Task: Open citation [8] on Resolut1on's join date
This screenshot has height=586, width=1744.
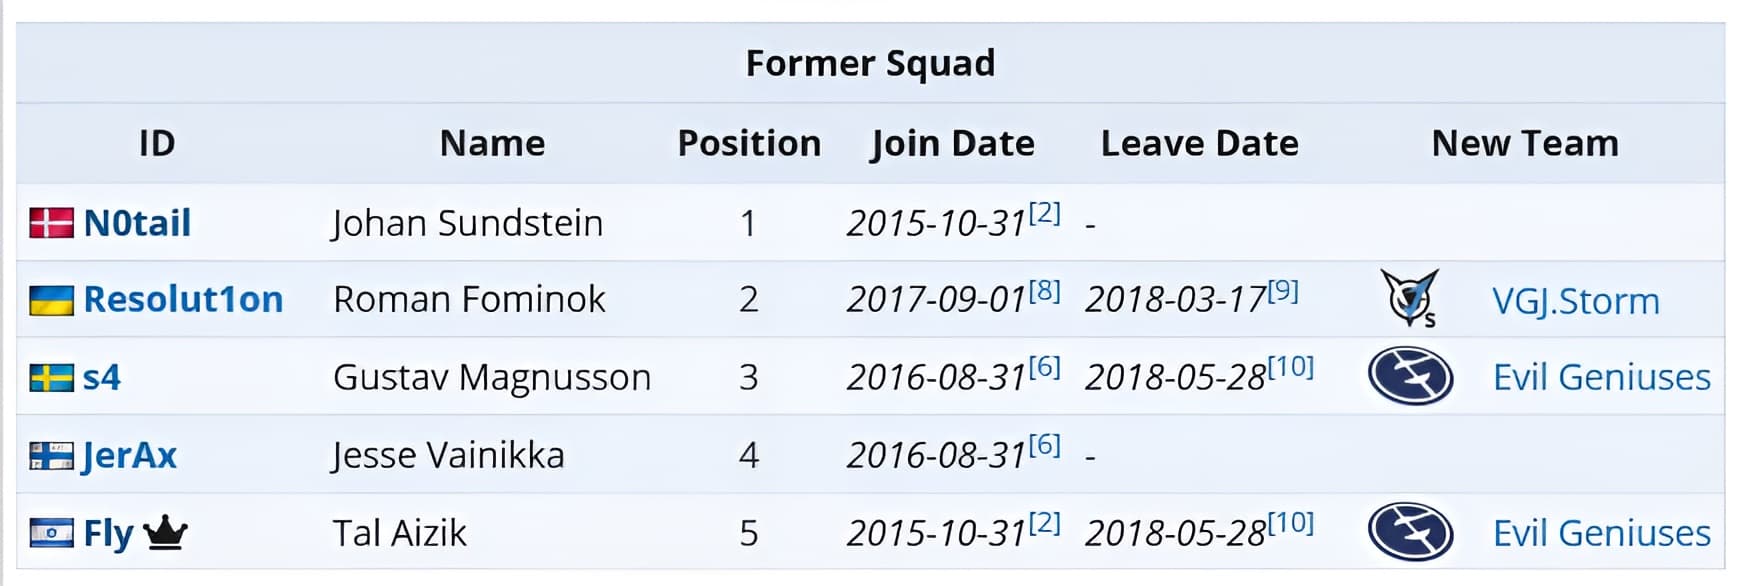Action: click(x=1045, y=291)
